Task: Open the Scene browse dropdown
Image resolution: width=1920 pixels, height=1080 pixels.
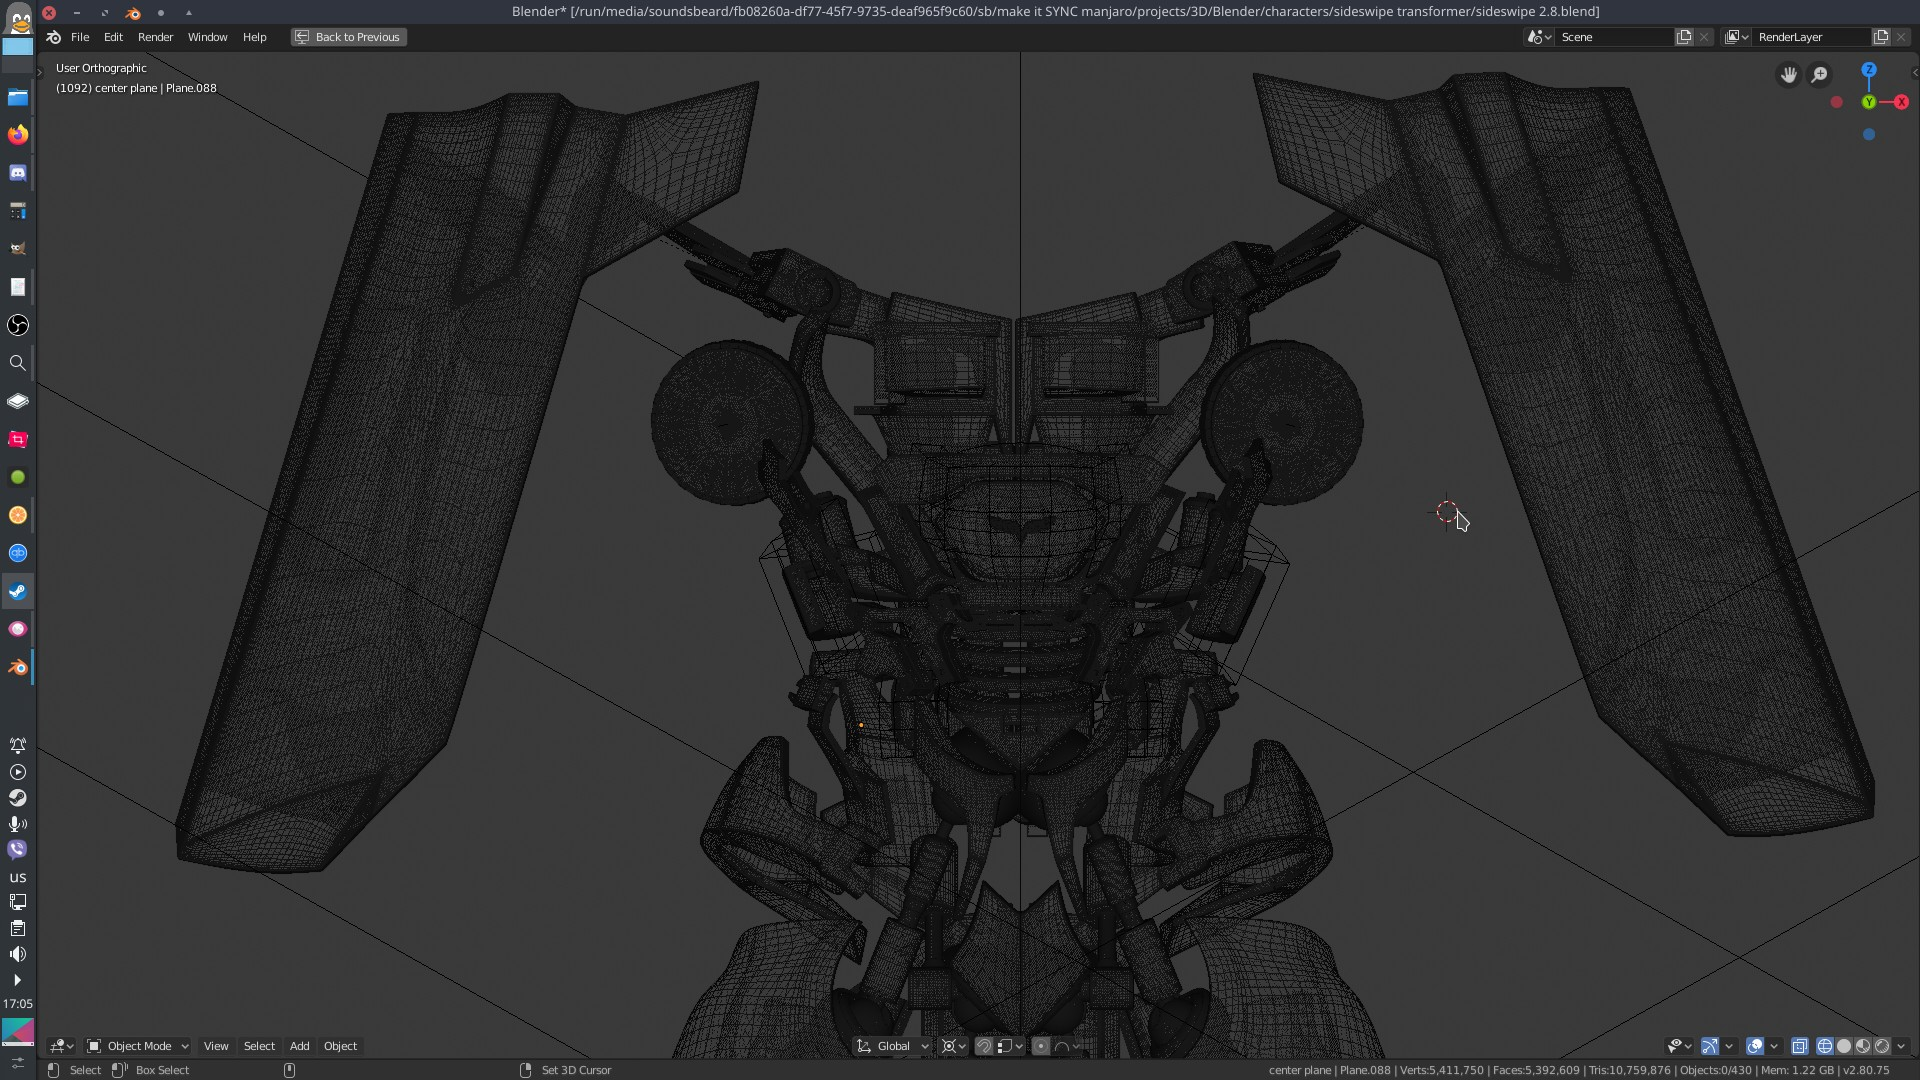Action: coord(1539,37)
